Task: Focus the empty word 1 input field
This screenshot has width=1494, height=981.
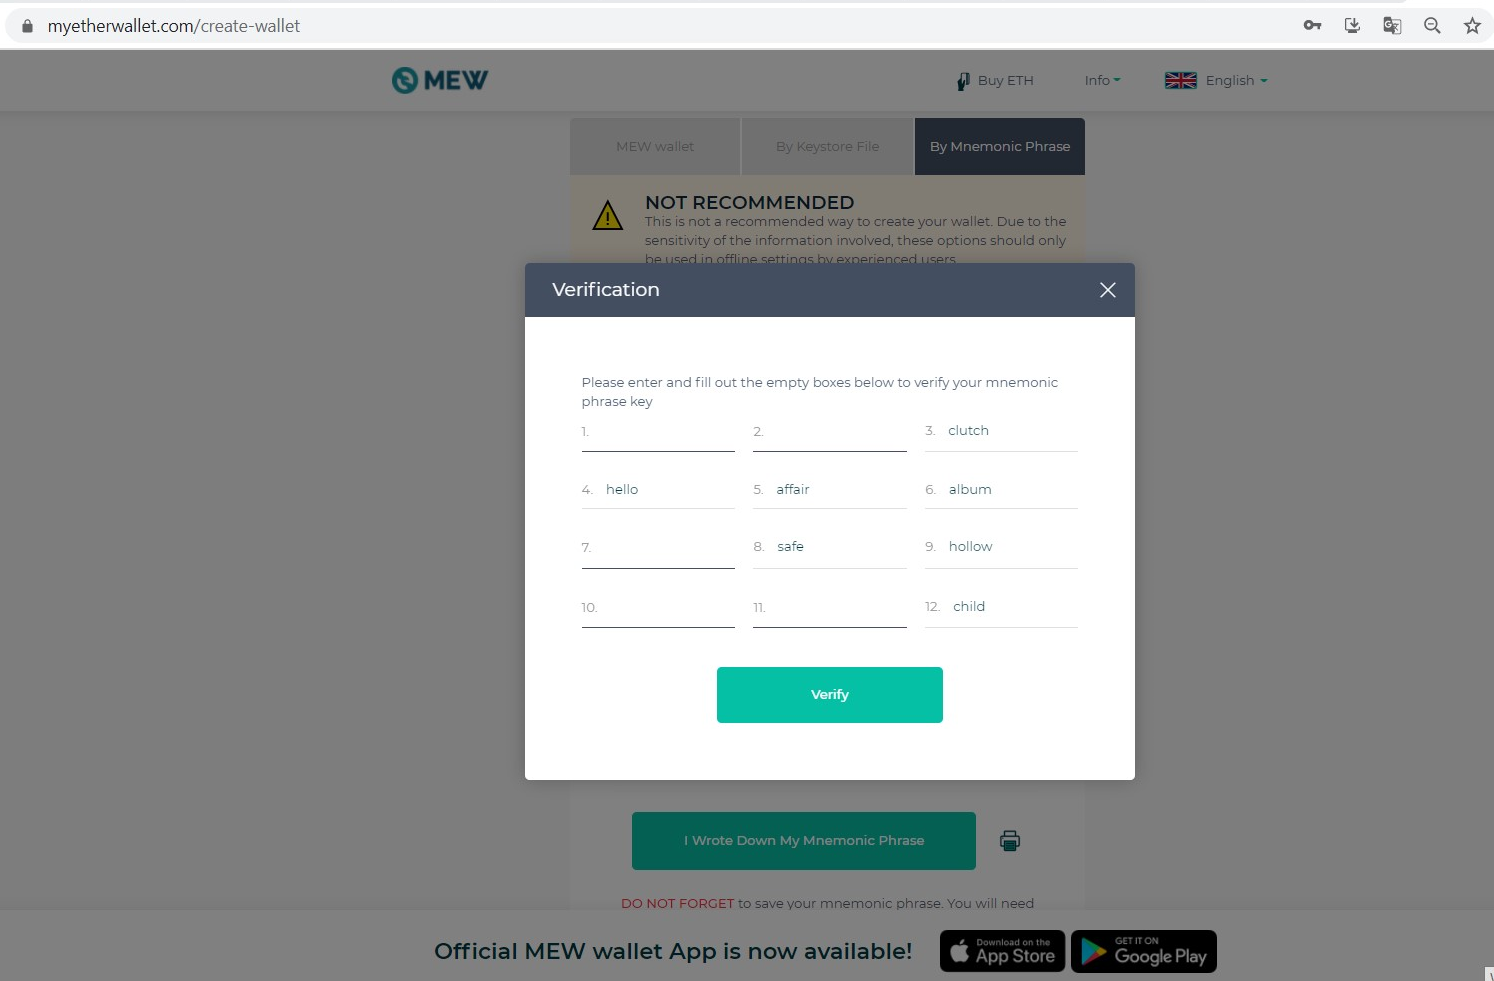Action: 658,433
